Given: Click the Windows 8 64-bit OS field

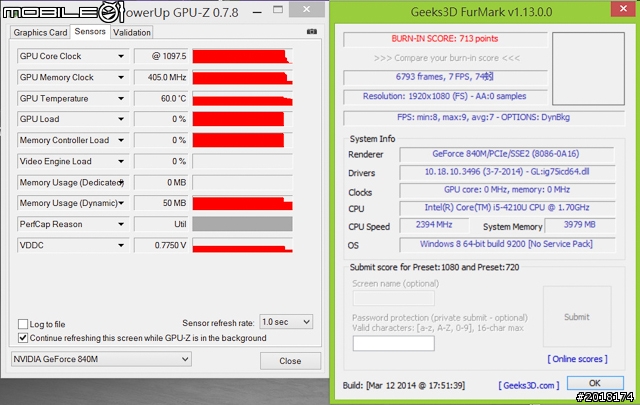Looking at the screenshot, I should click(x=507, y=244).
